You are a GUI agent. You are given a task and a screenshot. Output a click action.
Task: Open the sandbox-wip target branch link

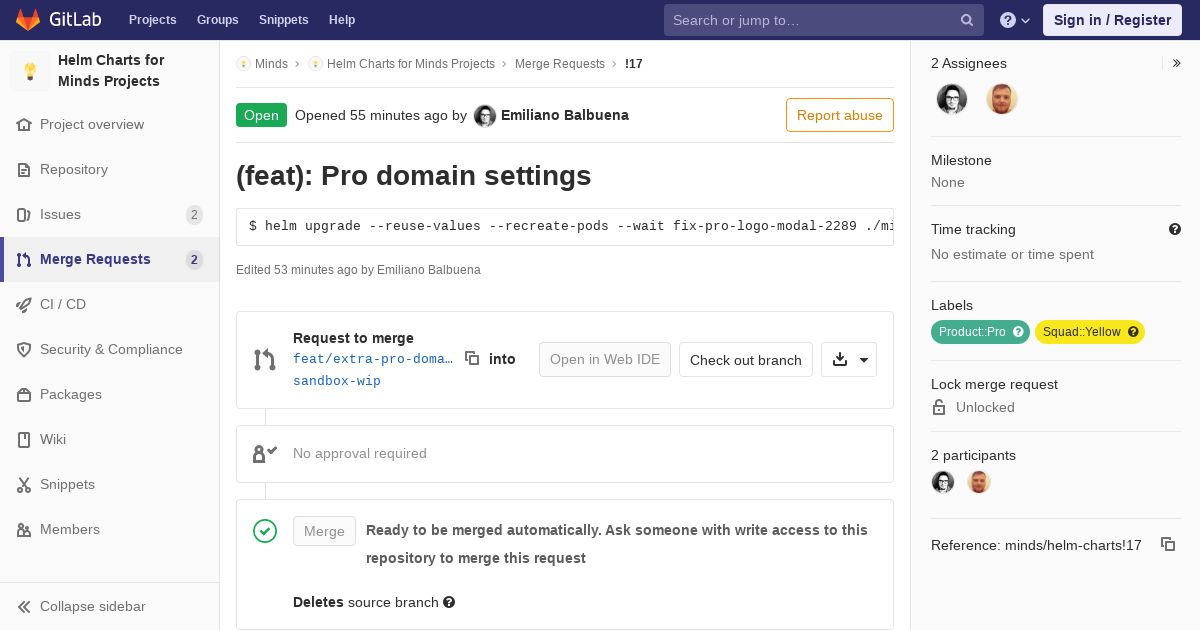(x=337, y=381)
